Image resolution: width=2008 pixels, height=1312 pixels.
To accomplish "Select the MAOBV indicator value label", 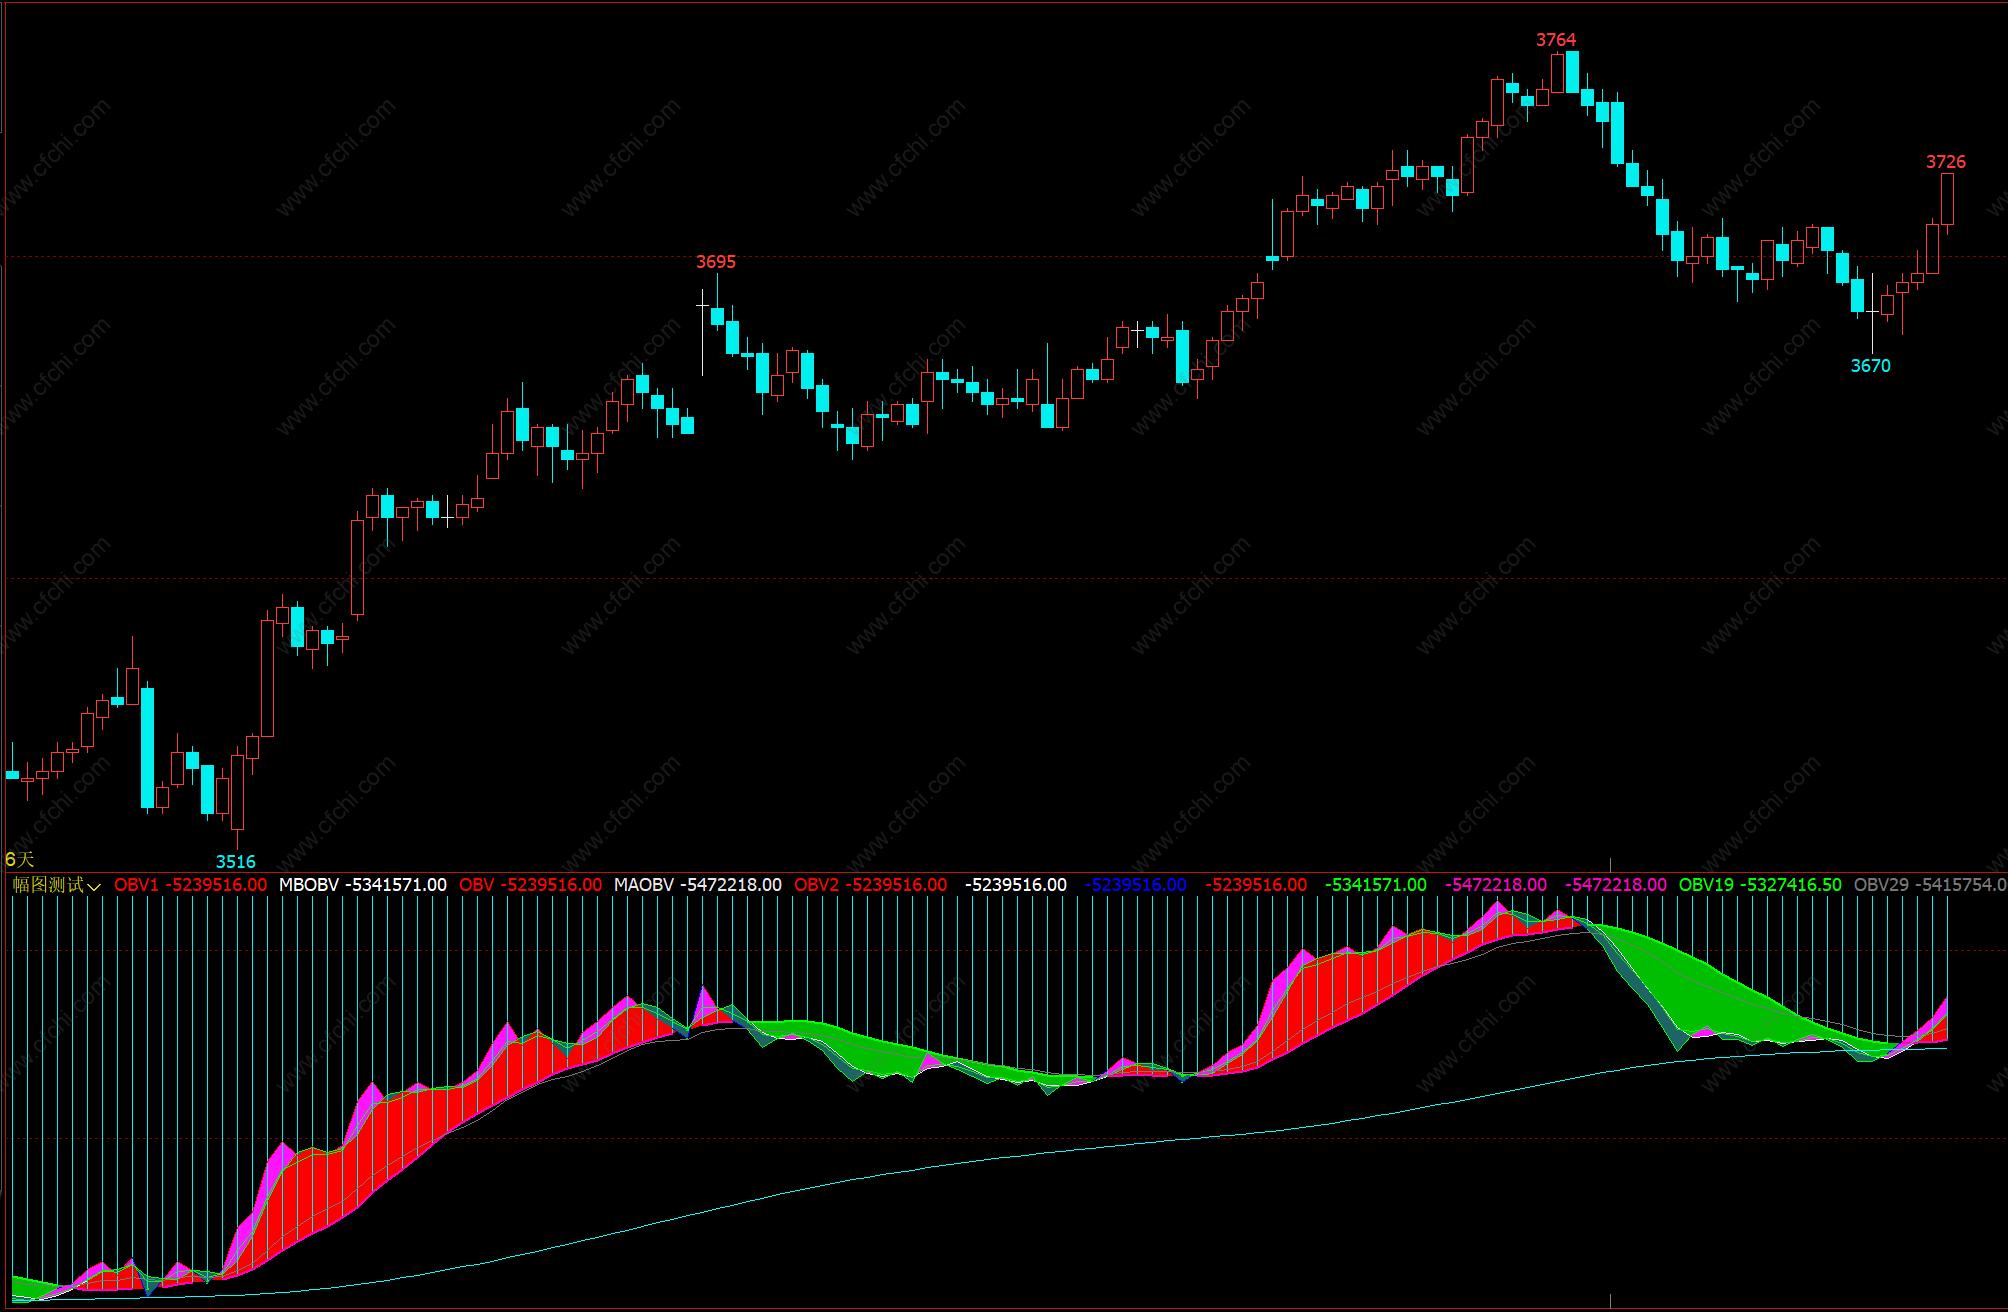I will [x=697, y=885].
